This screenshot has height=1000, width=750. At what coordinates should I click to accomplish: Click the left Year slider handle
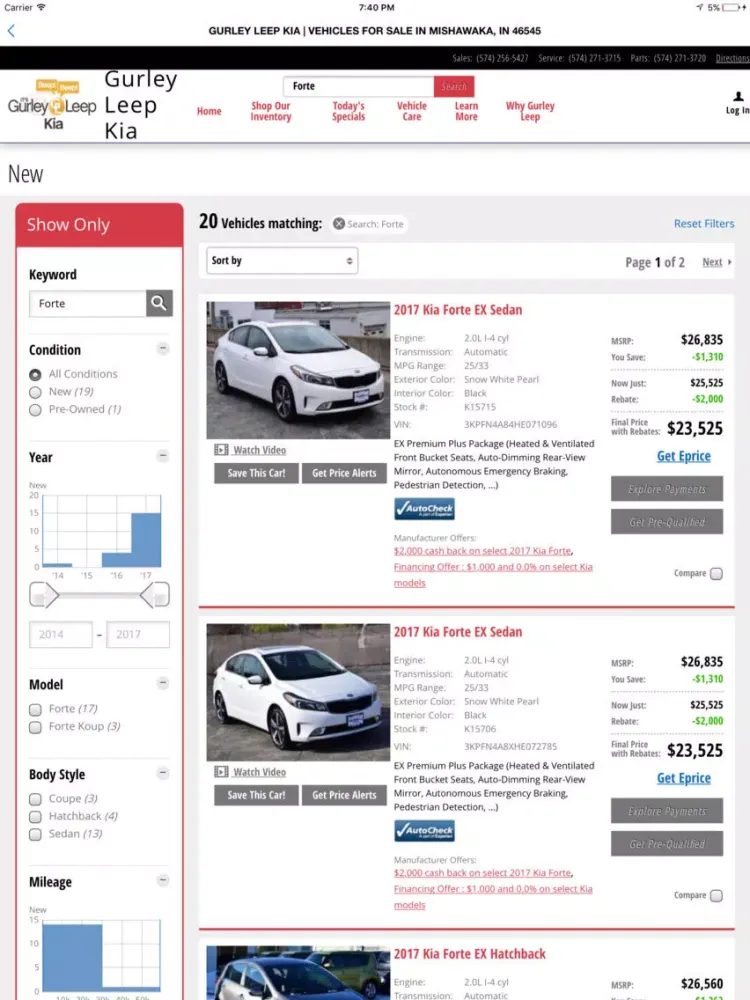[44, 595]
